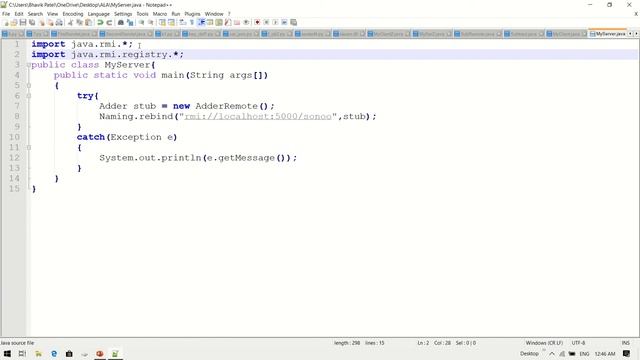The image size is (640, 360).
Task: Open the File menu
Action: point(6,14)
